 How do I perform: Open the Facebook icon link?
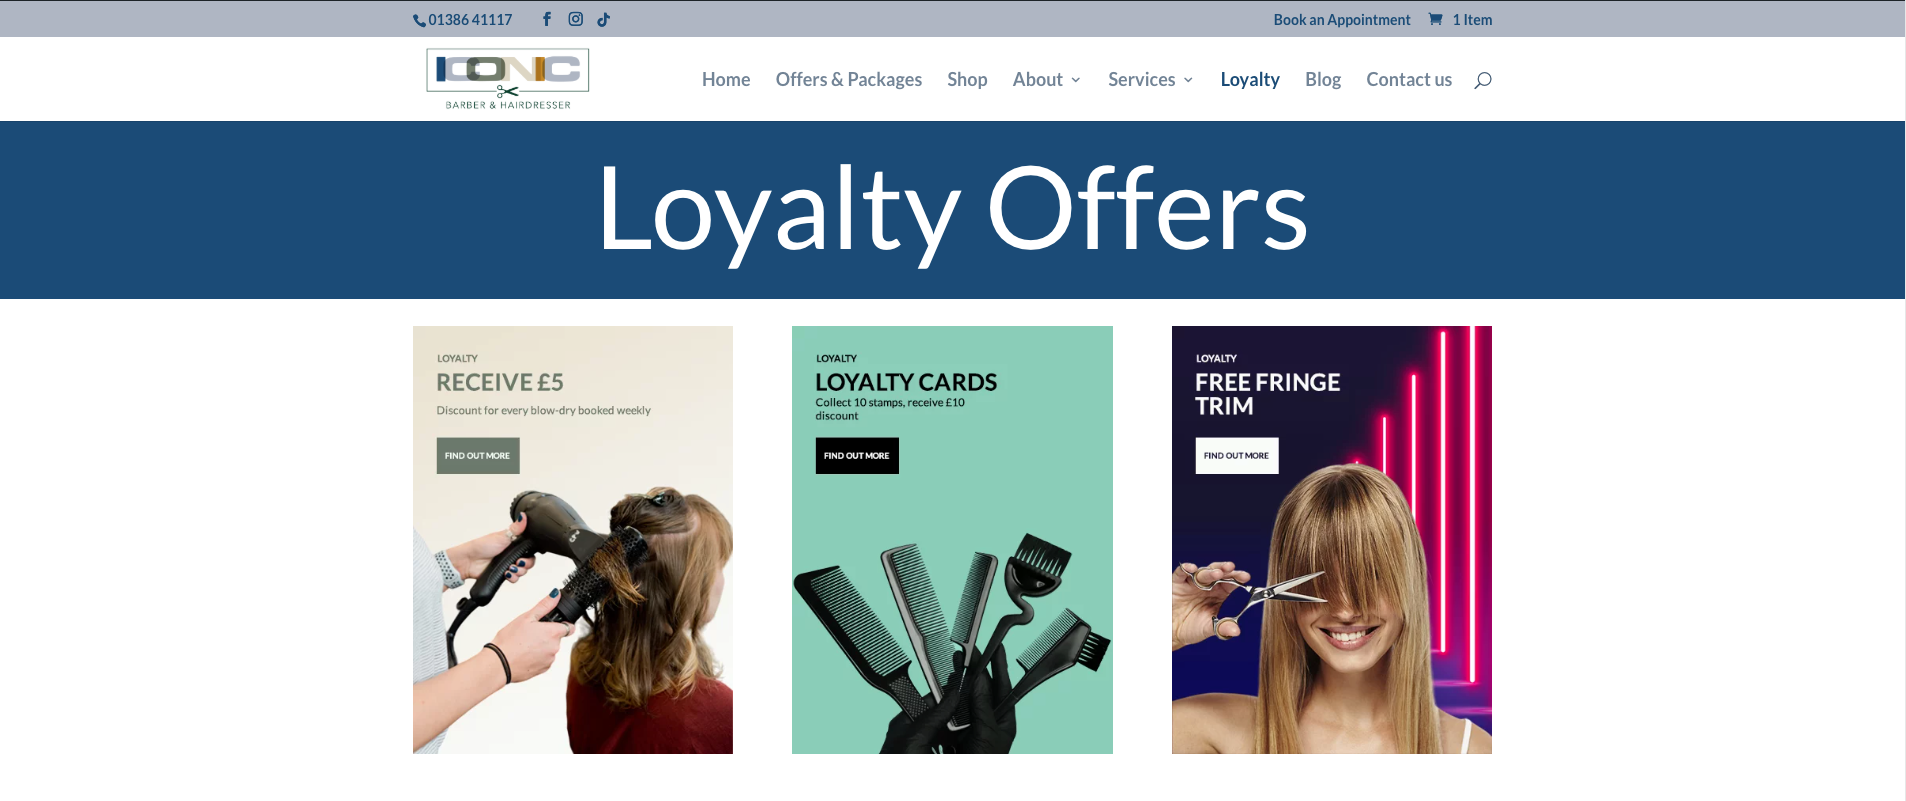click(x=547, y=19)
